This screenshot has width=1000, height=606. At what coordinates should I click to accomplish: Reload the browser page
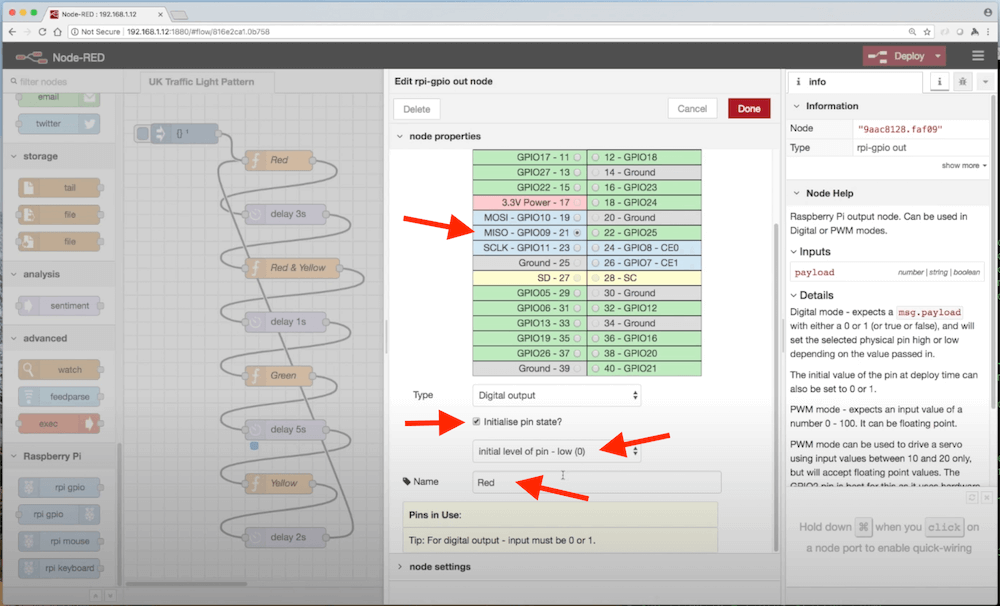(42, 31)
